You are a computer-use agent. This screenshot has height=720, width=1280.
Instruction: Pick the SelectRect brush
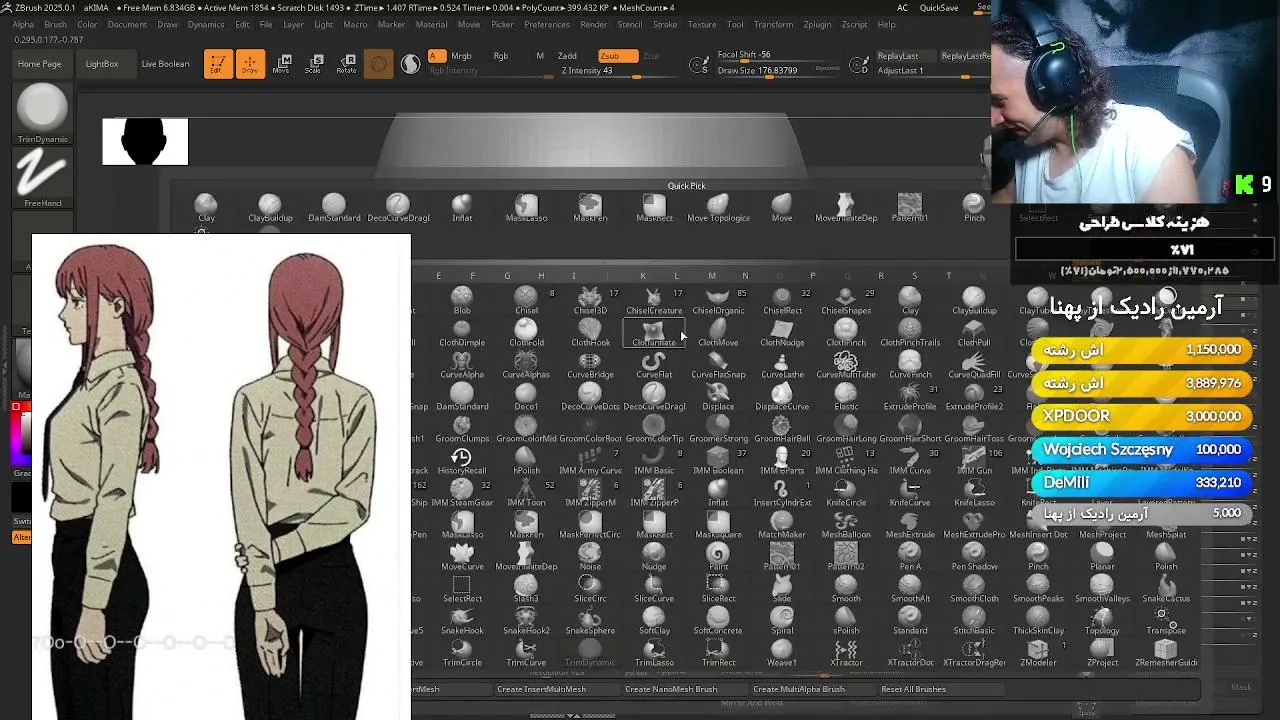coord(462,589)
